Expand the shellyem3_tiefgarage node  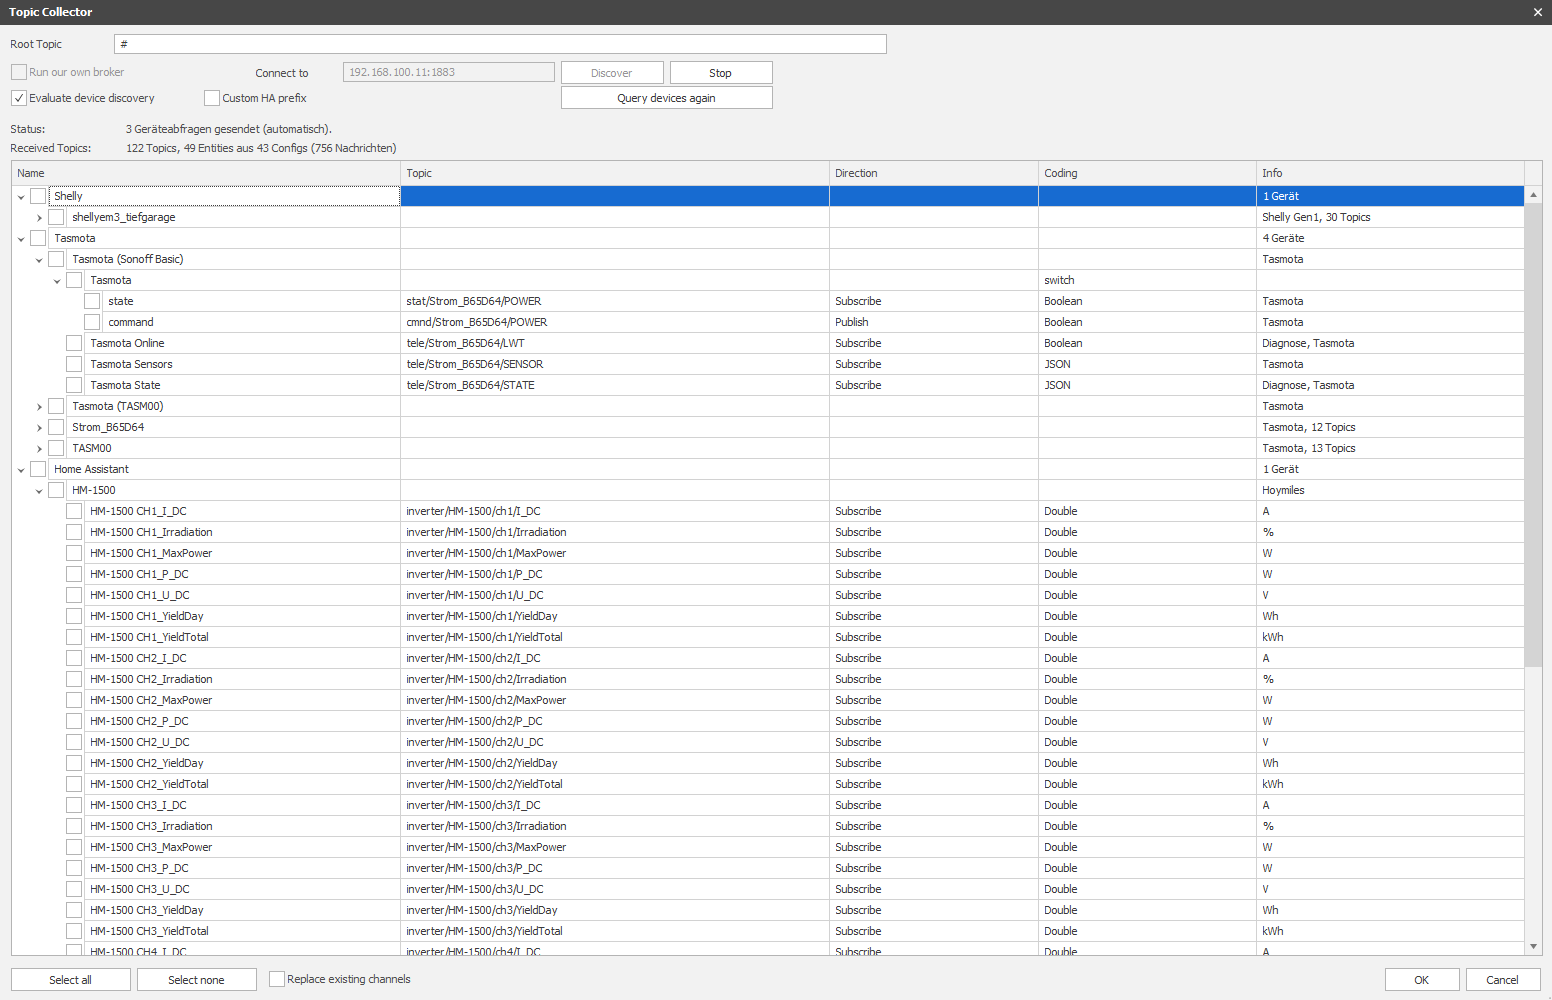click(x=39, y=218)
